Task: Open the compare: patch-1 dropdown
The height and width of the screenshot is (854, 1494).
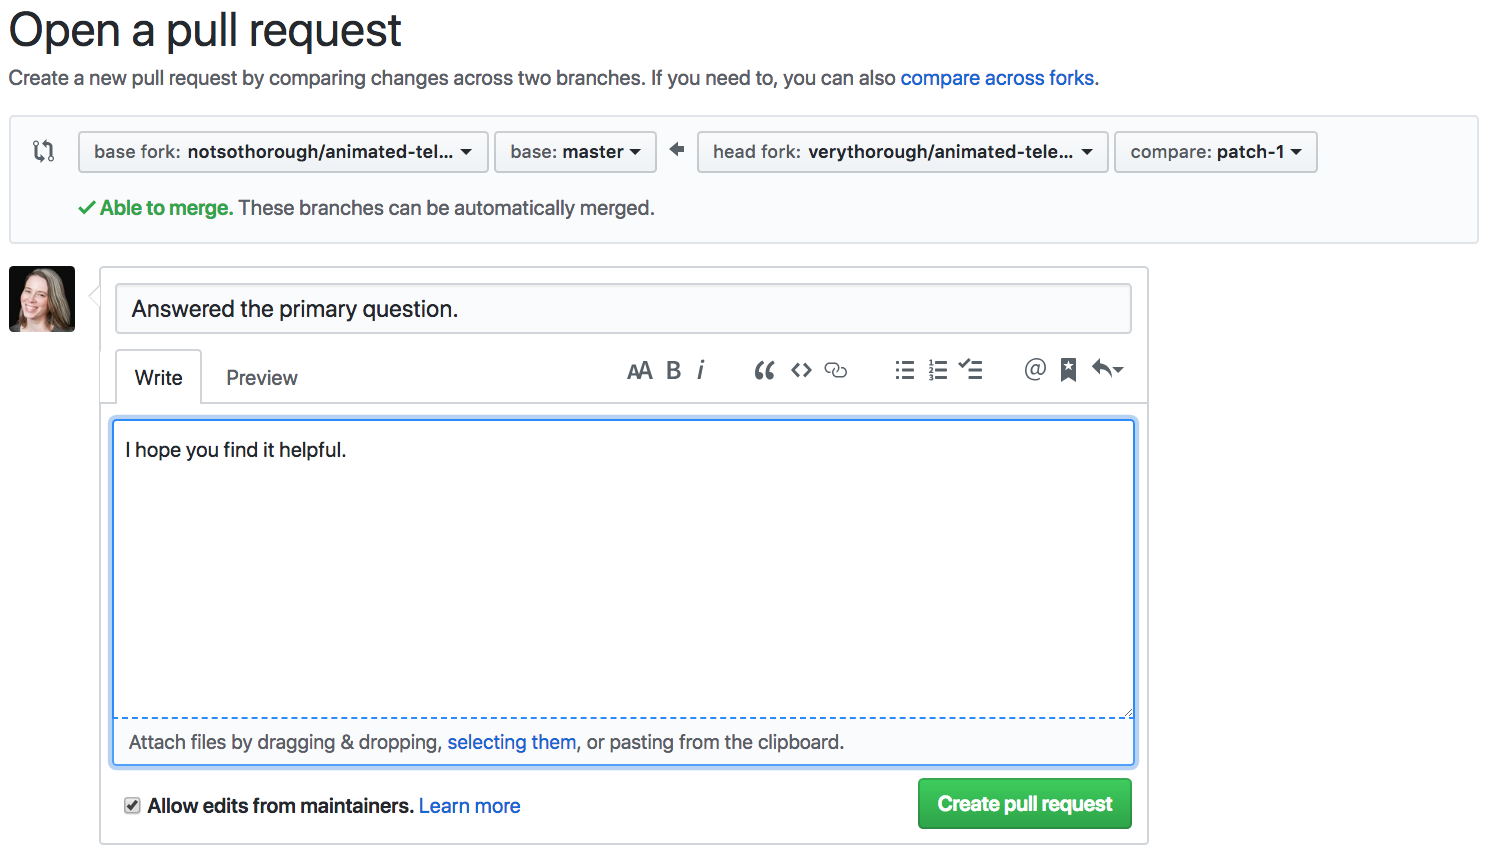Action: tap(1215, 152)
